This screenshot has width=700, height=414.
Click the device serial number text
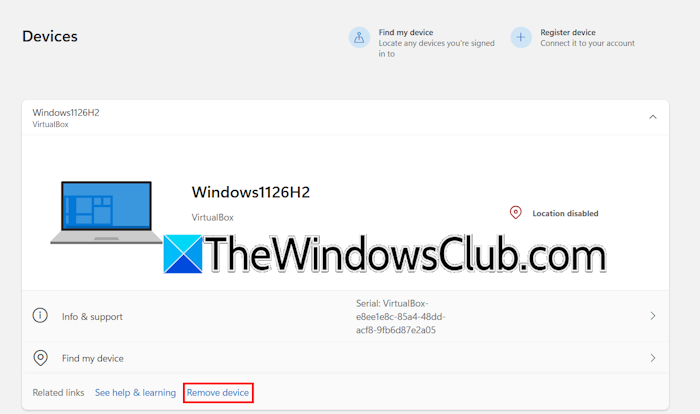(x=400, y=317)
